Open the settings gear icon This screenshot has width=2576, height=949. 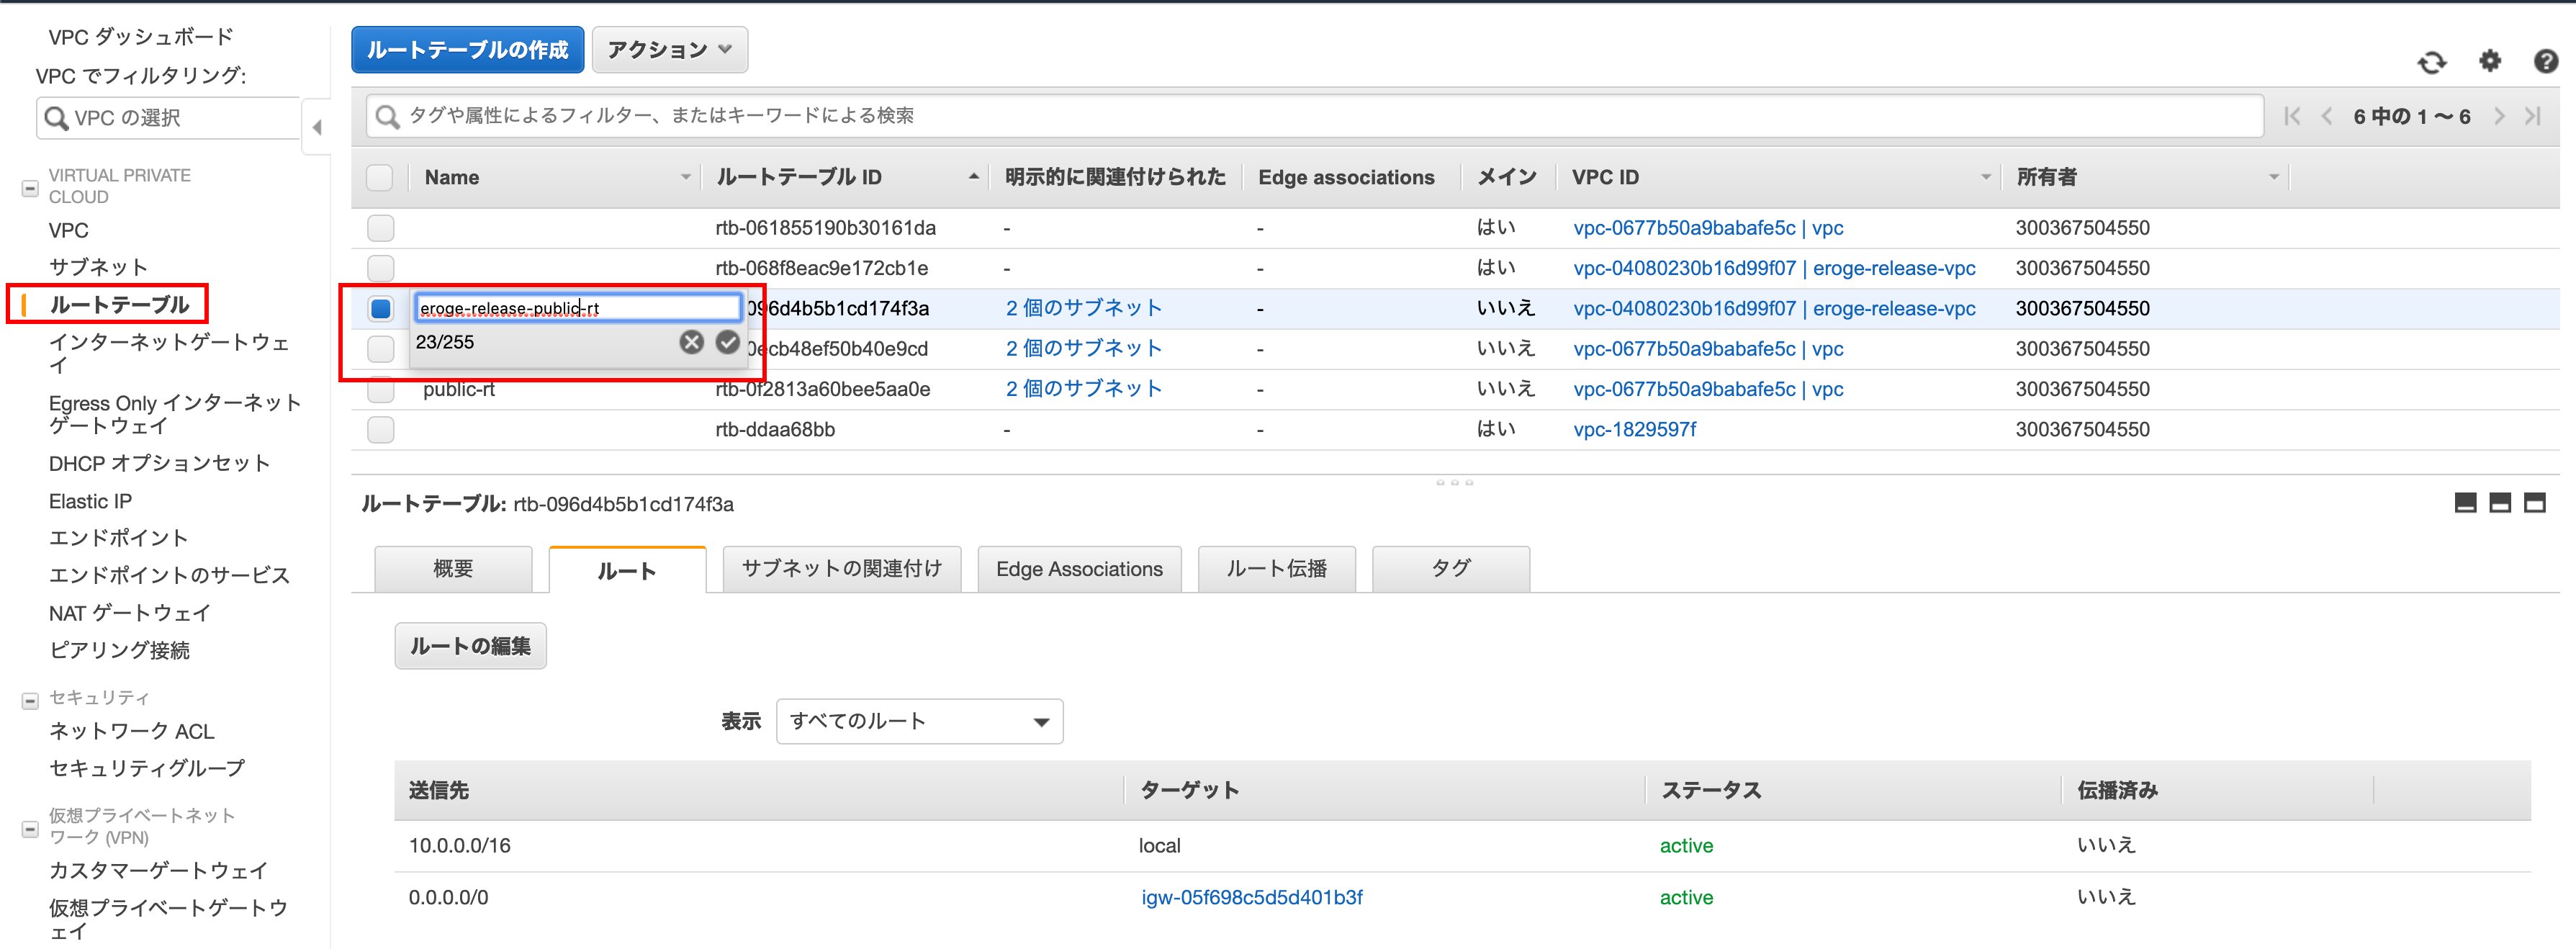[2489, 61]
